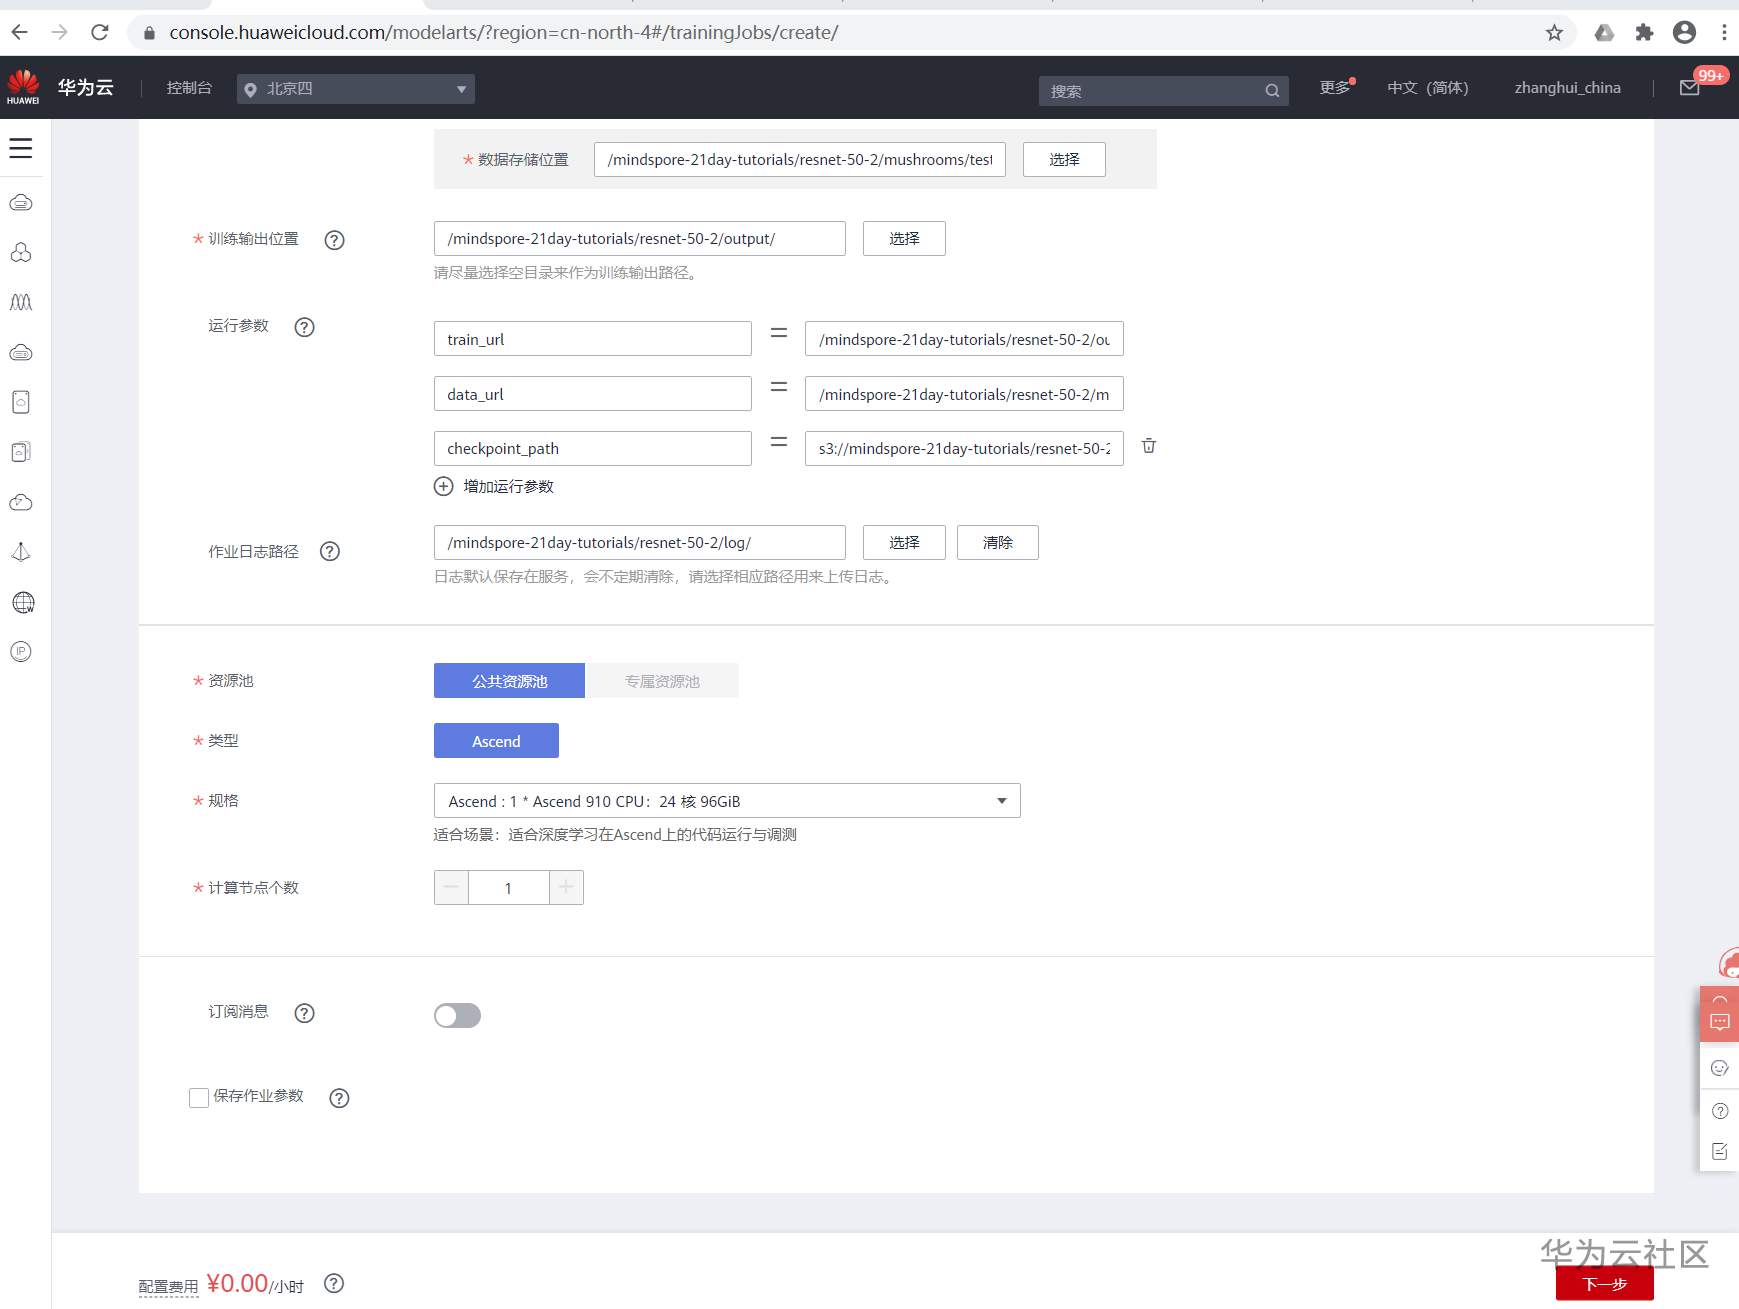This screenshot has width=1739, height=1309.
Task: Open the question mark floating help icon
Action: pos(1720,1111)
